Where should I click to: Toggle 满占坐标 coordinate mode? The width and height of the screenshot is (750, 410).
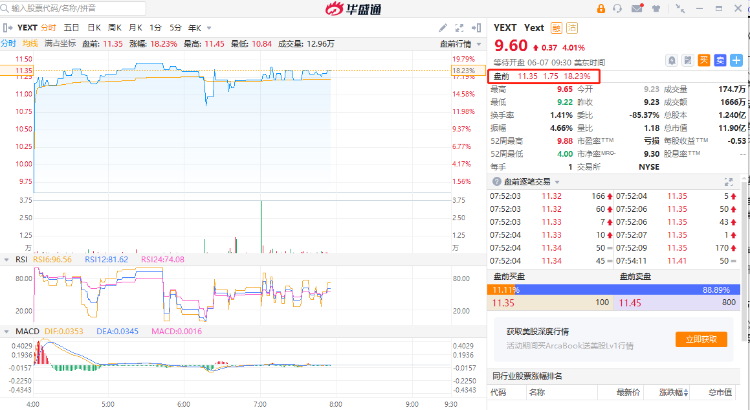coord(60,44)
